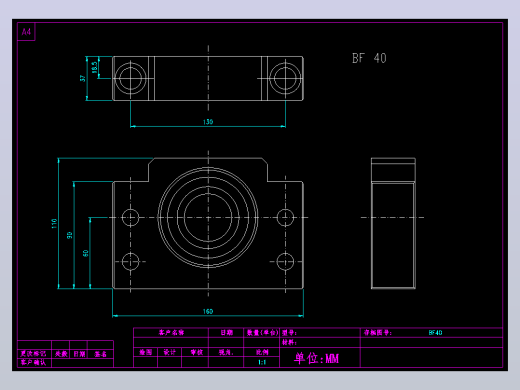Select the '37' depth dimension text
The width and height of the screenshot is (520, 390).
(x=83, y=78)
